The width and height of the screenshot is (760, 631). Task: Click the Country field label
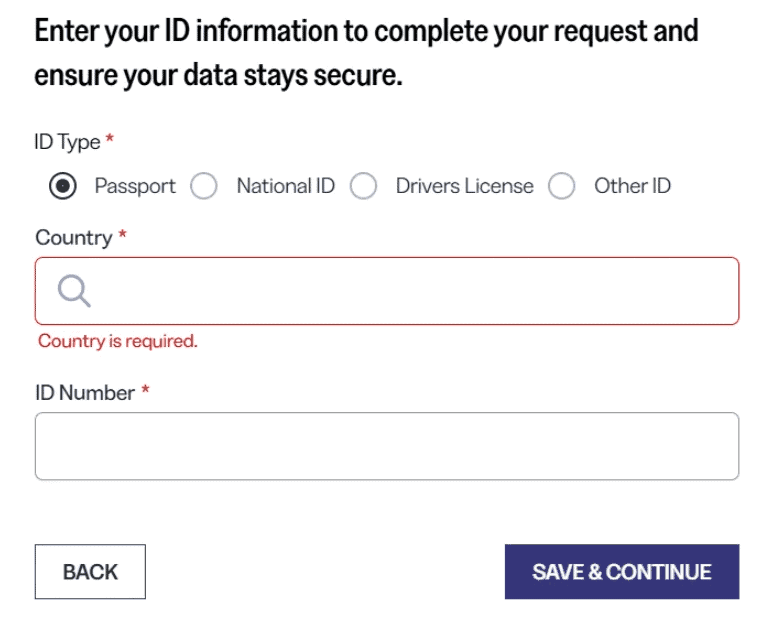74,237
